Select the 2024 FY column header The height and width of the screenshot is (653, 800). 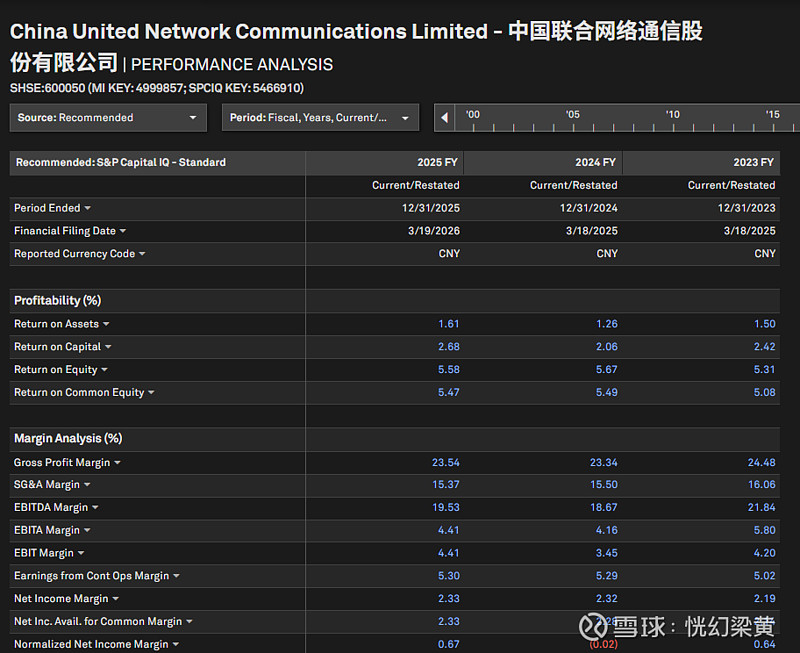tap(596, 162)
